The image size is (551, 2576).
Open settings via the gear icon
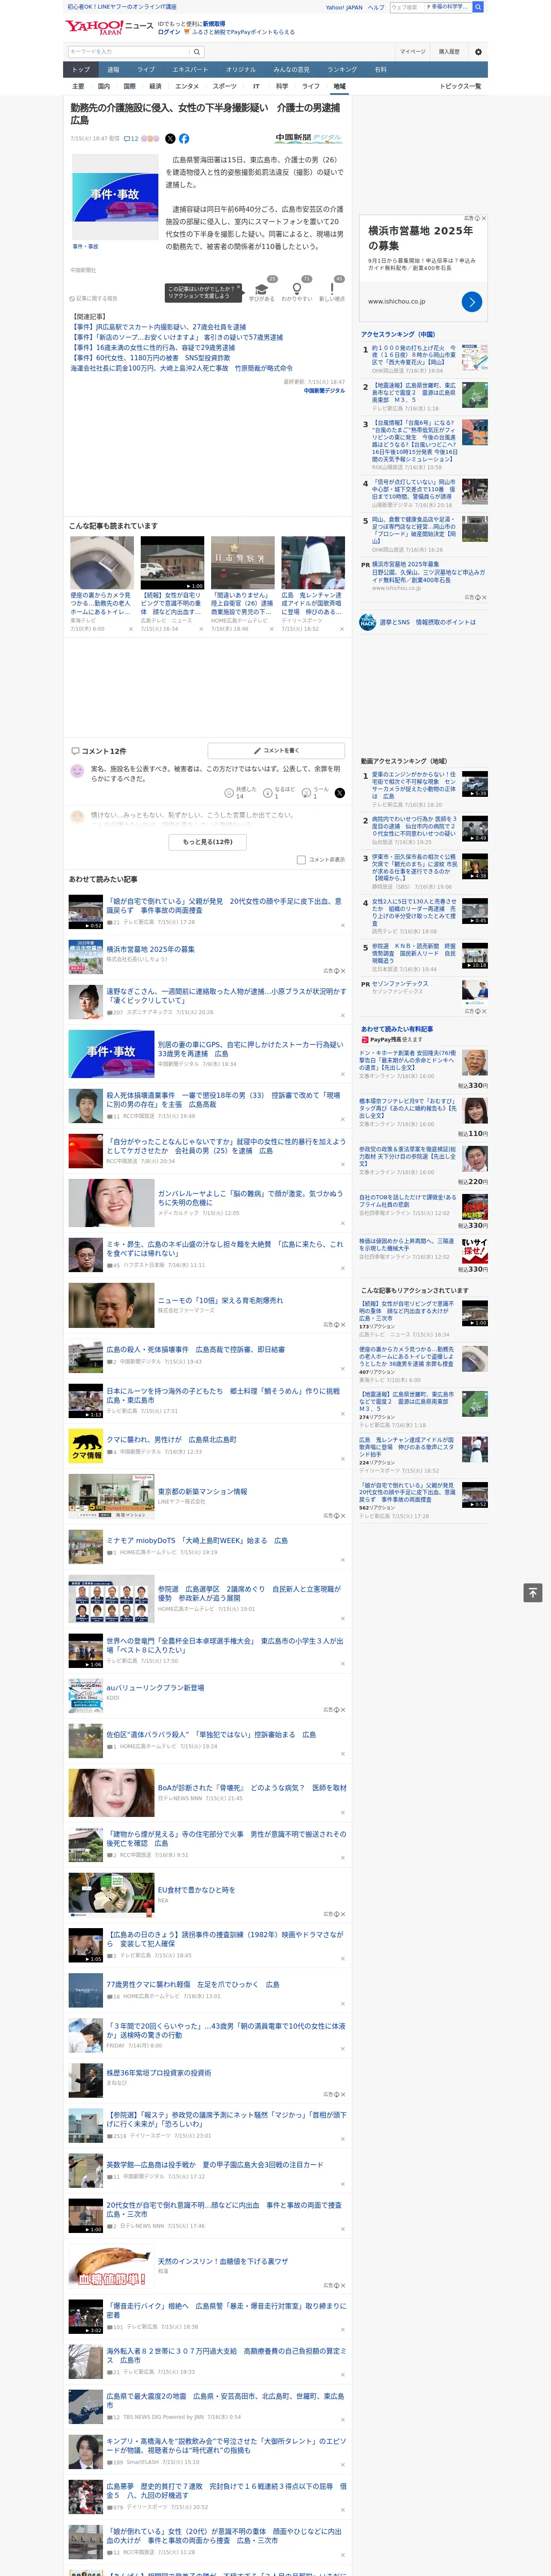(478, 52)
